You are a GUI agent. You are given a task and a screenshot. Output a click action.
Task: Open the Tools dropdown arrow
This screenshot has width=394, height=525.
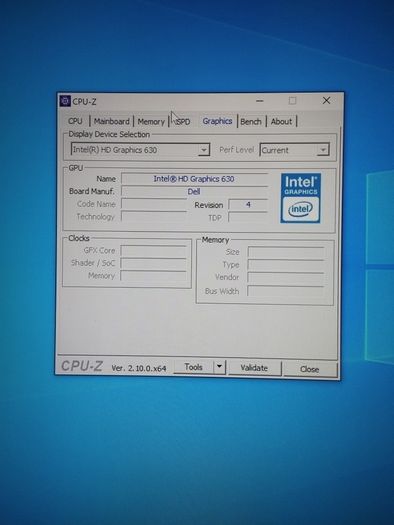[x=219, y=367]
